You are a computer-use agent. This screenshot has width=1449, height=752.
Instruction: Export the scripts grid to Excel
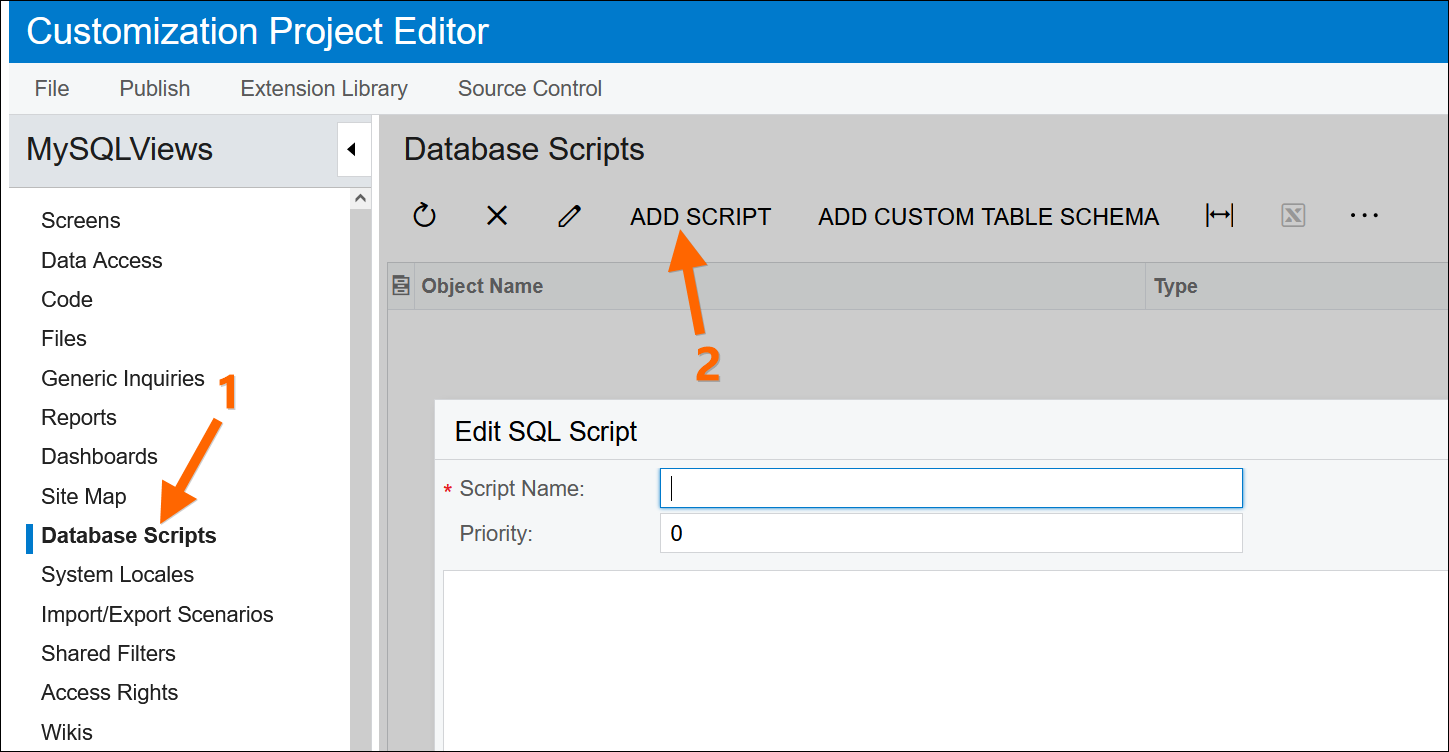[x=1292, y=215]
